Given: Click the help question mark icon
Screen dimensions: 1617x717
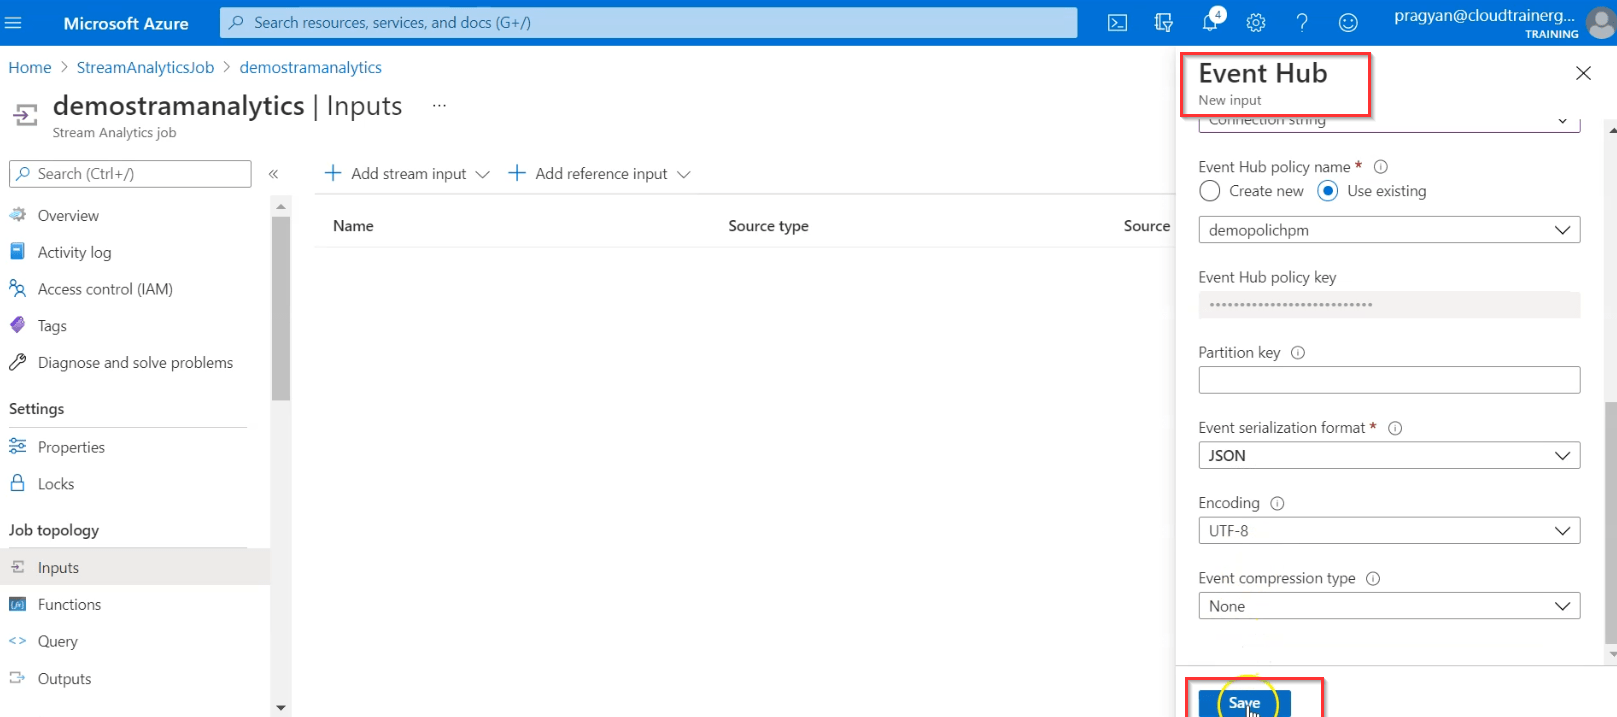Looking at the screenshot, I should click(1302, 23).
